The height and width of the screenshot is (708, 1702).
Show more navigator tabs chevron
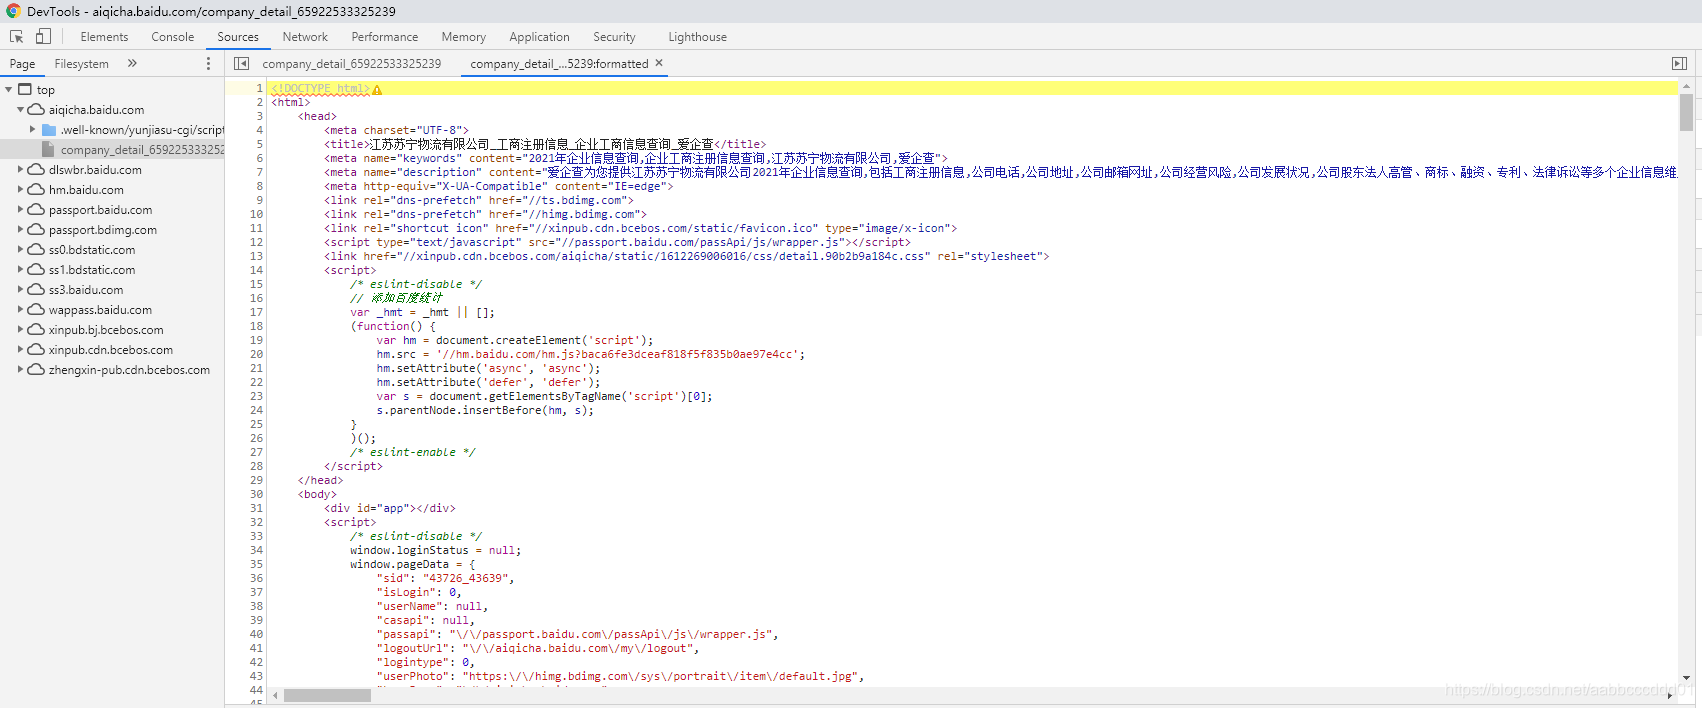coord(132,63)
